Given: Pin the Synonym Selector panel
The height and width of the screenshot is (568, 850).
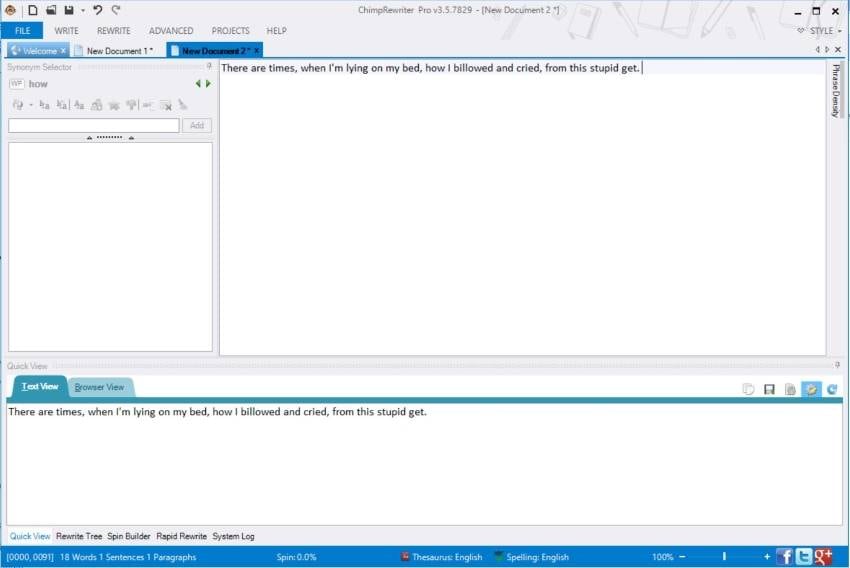Looking at the screenshot, I should (x=209, y=67).
